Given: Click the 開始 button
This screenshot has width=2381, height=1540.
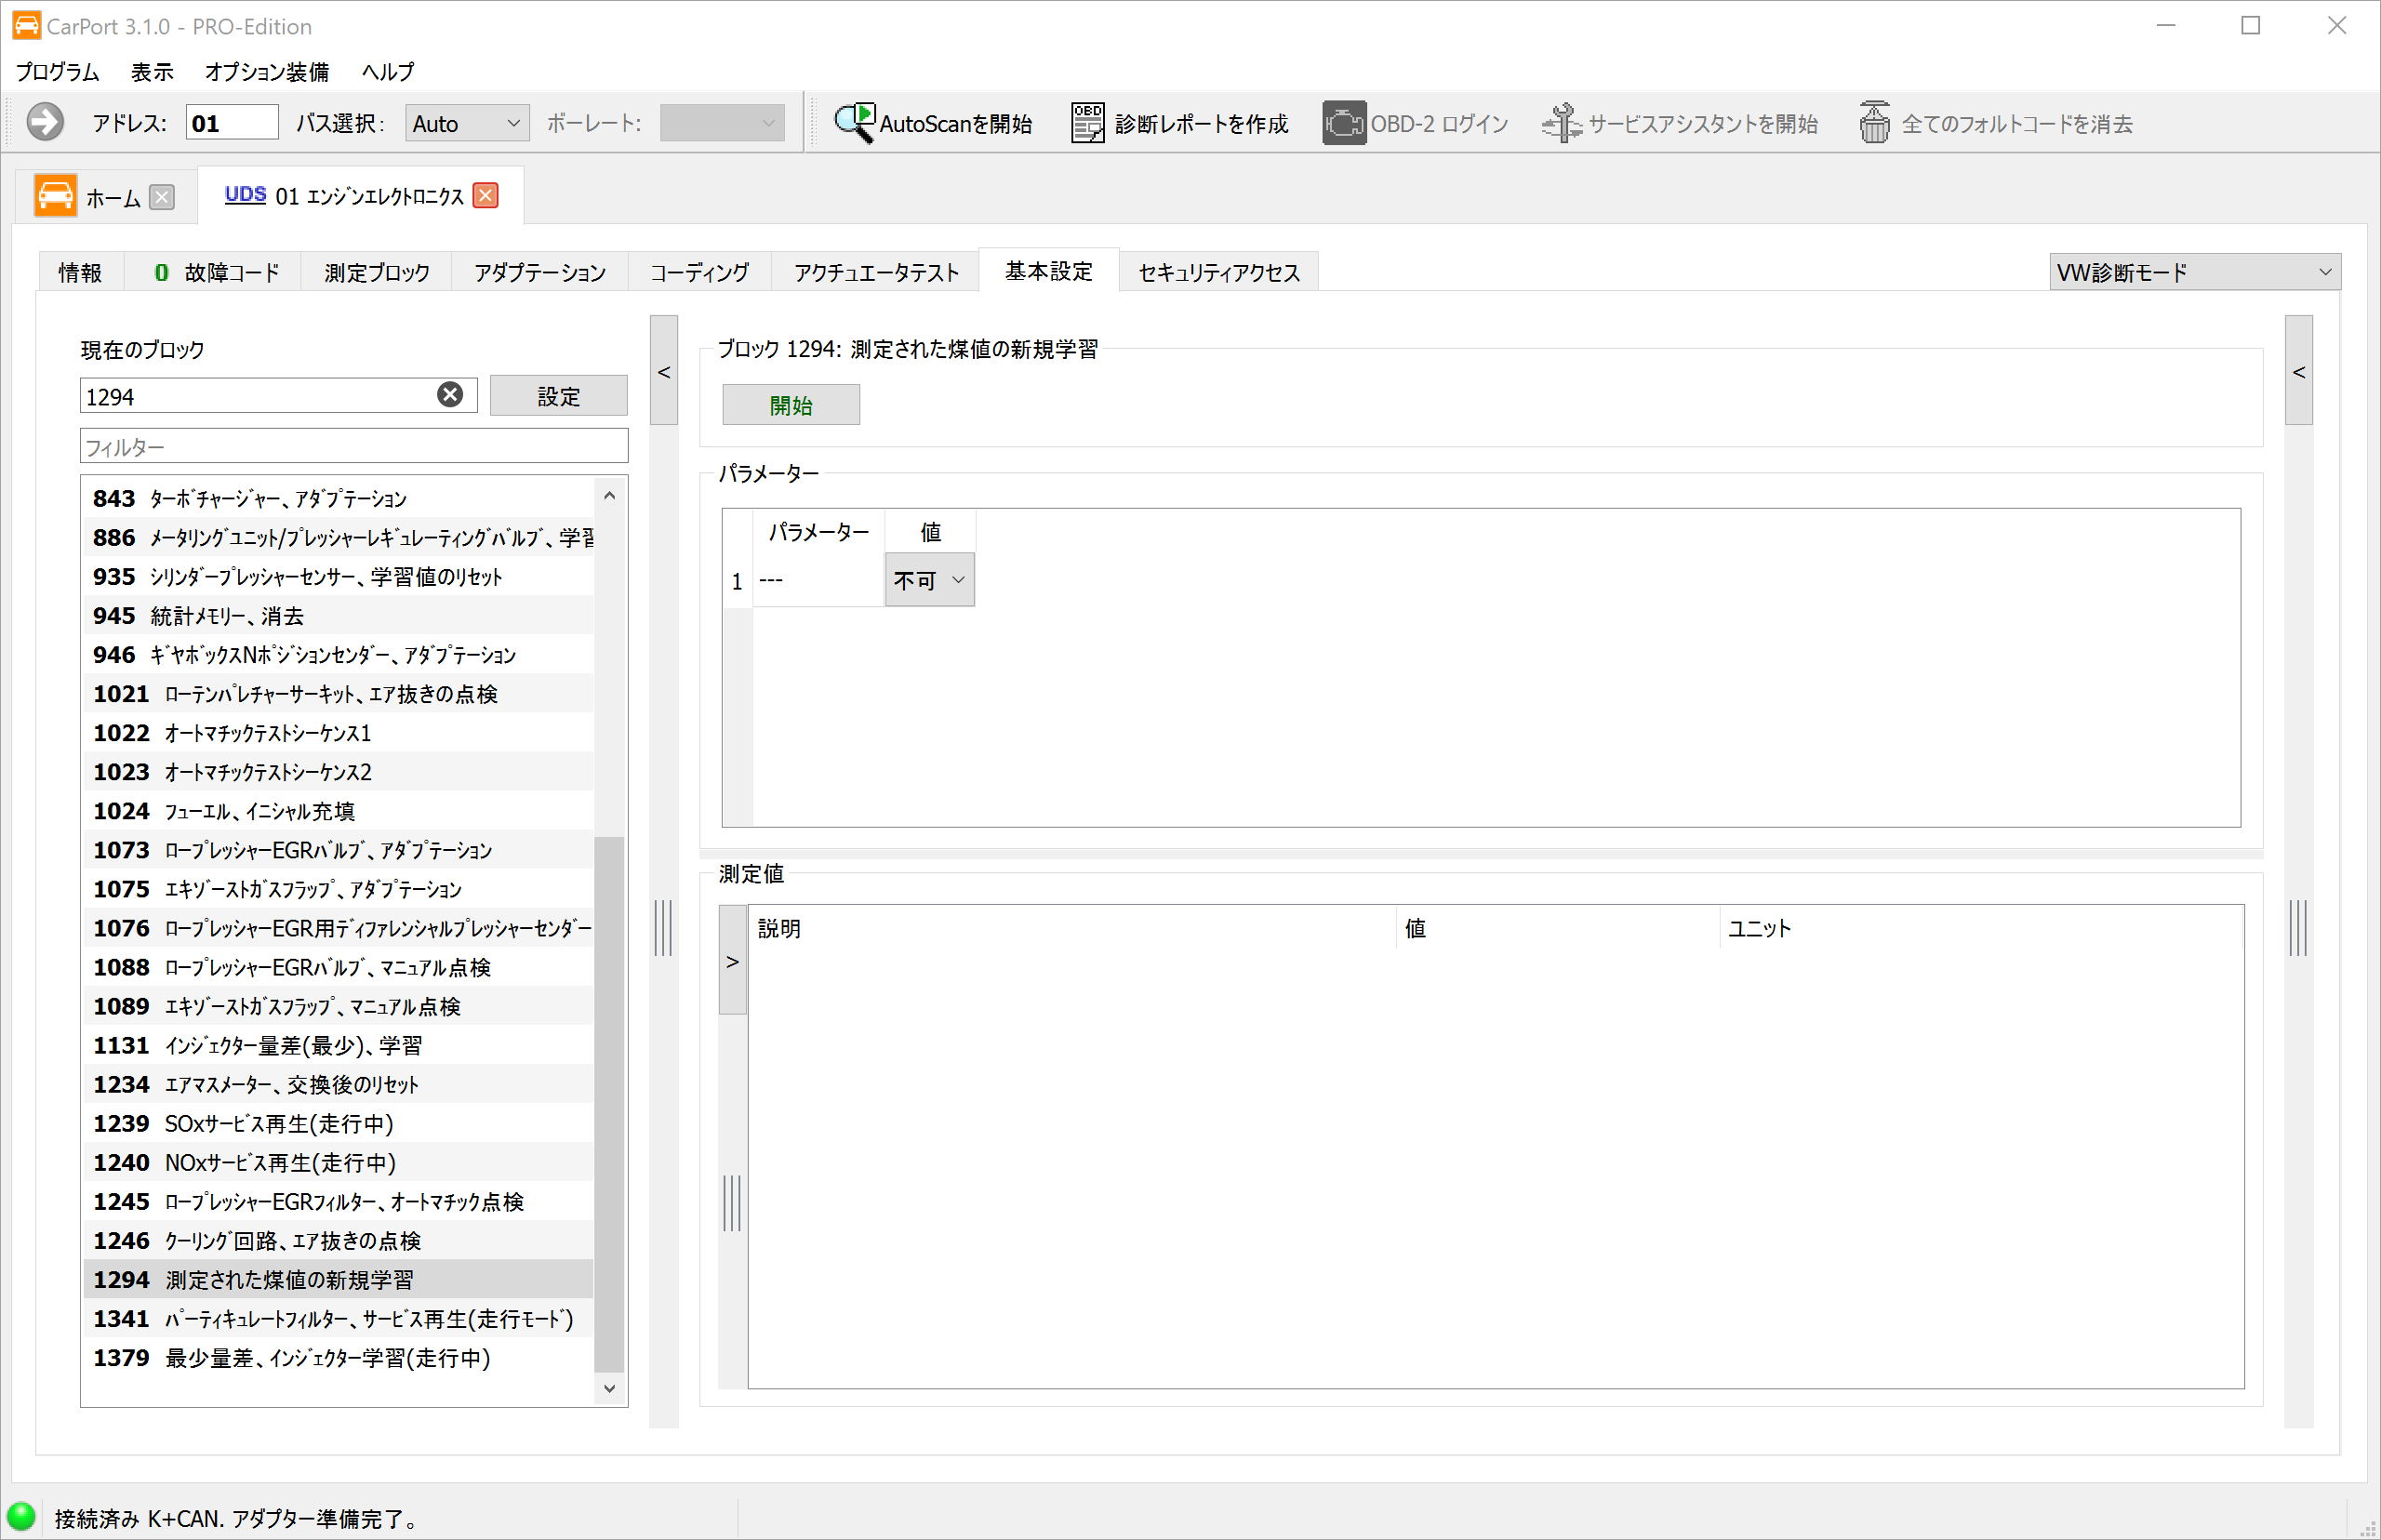Looking at the screenshot, I should 791,405.
